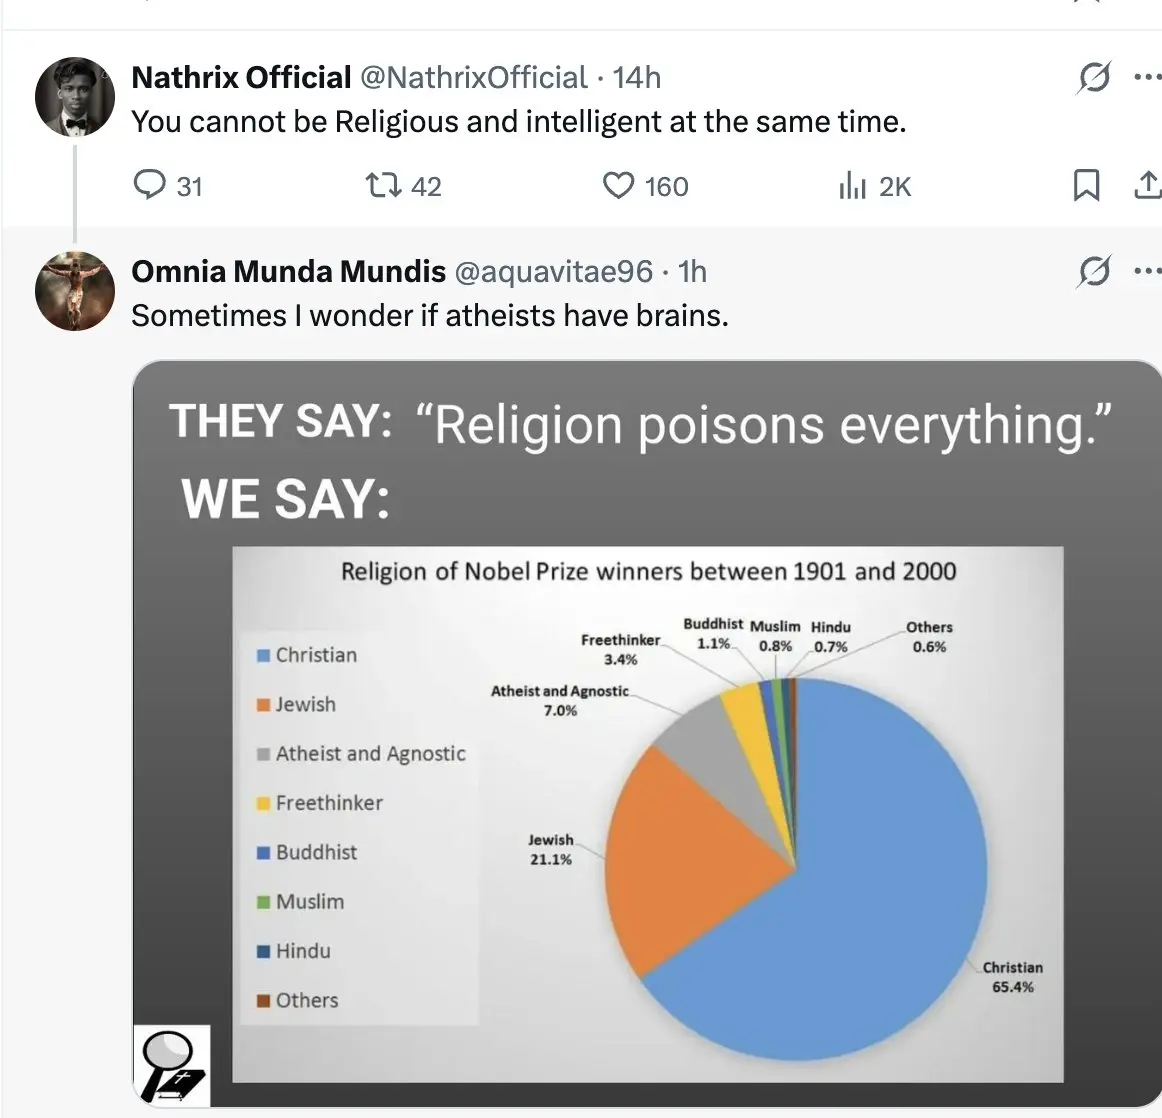Like the Nathrix Official tweet

click(619, 185)
